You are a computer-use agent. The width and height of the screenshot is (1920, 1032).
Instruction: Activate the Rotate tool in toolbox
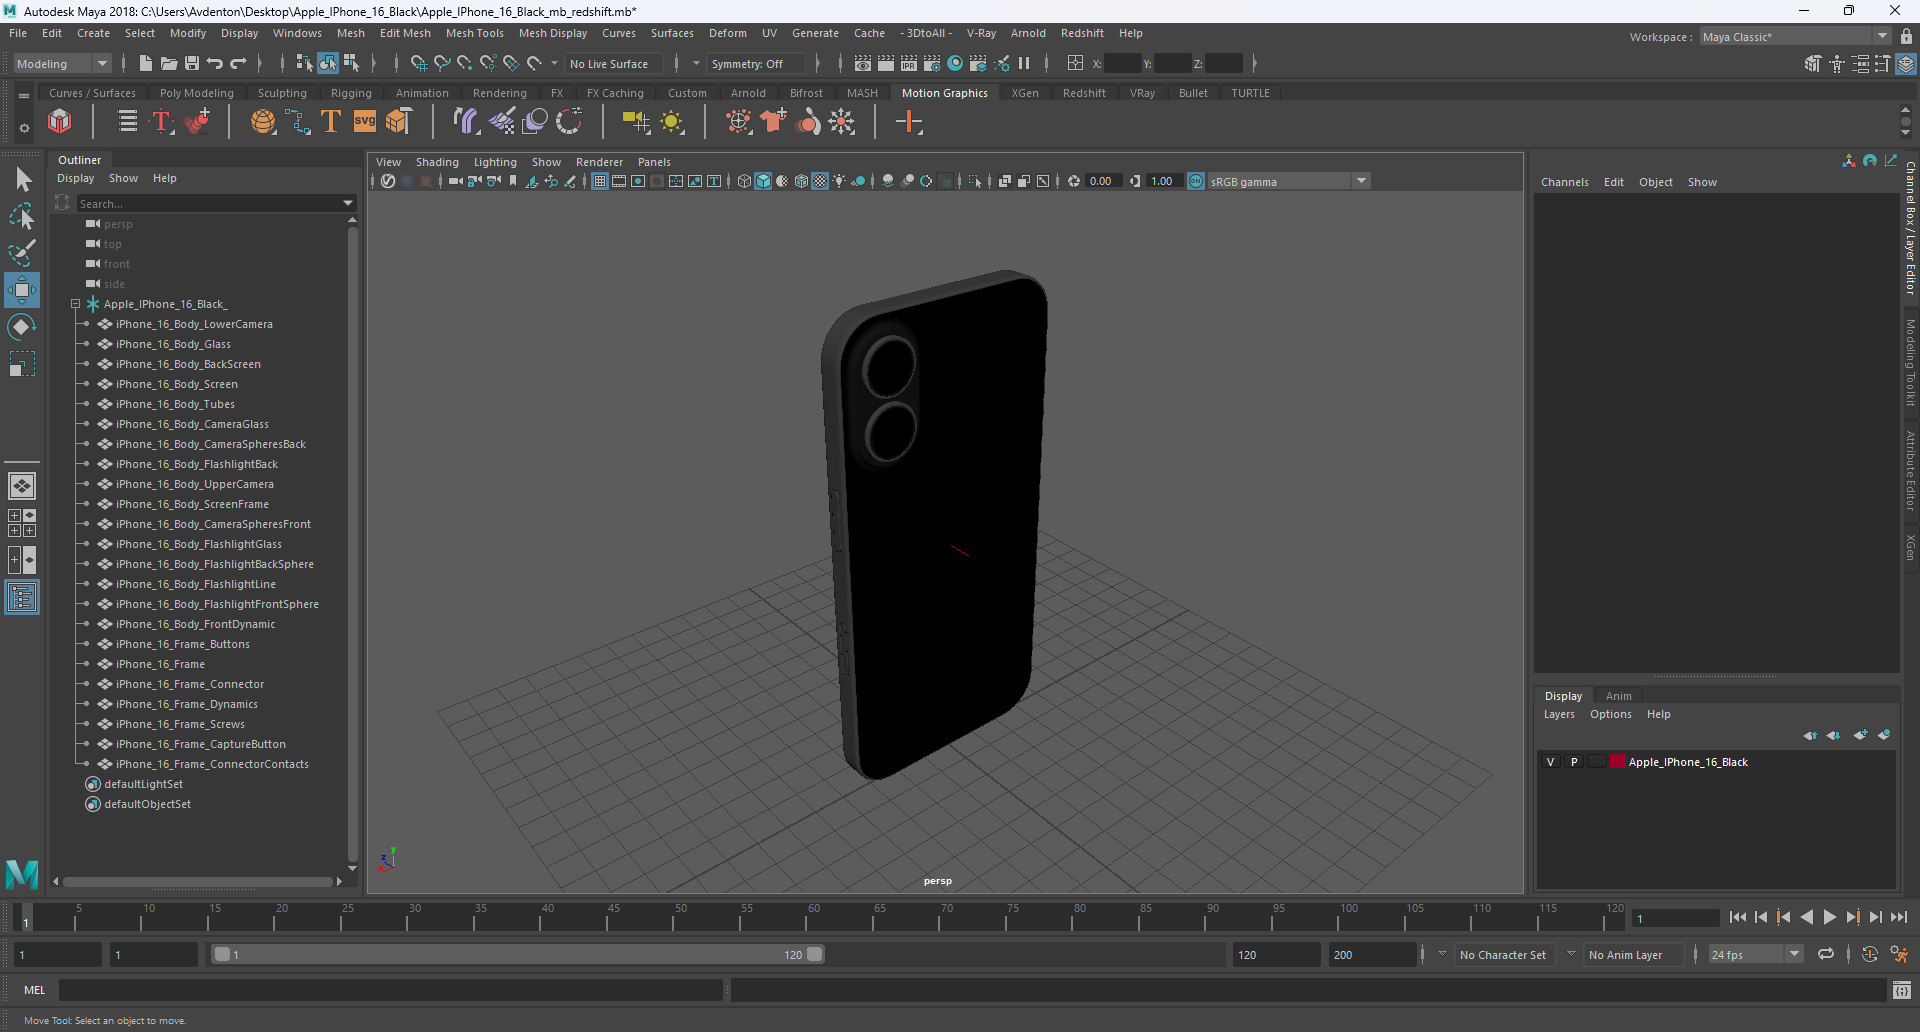[x=22, y=327]
